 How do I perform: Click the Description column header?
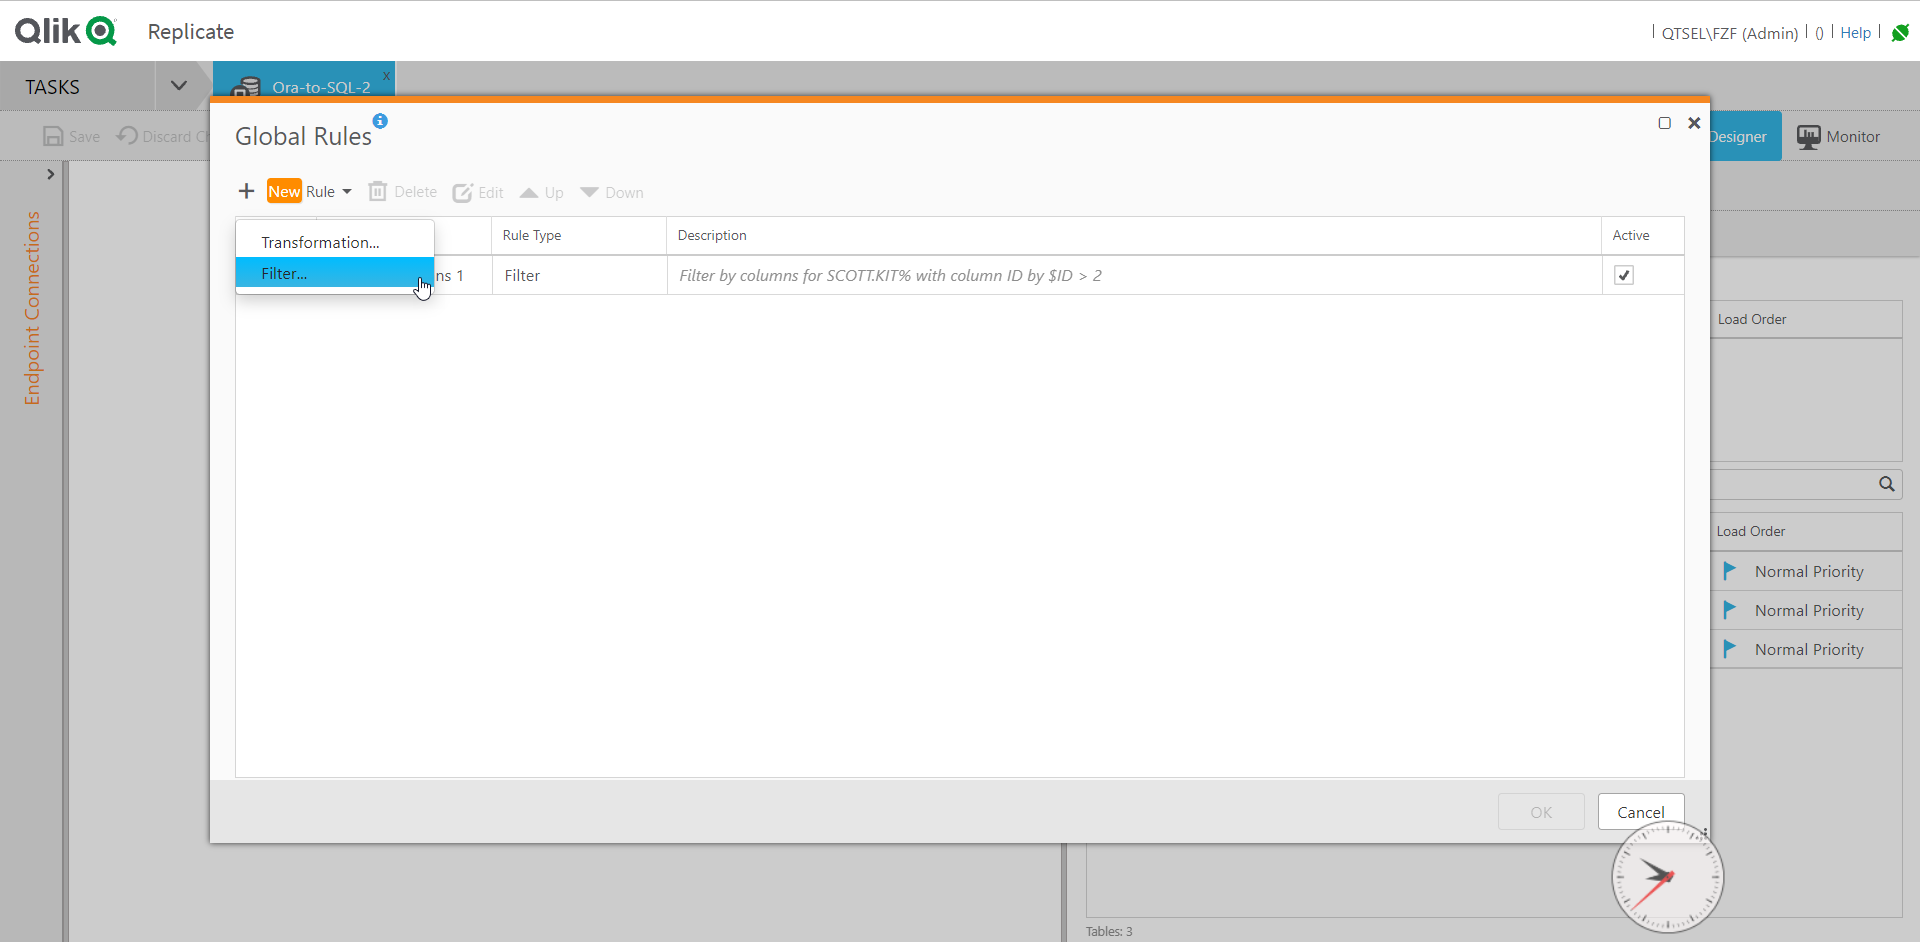[1134, 235]
